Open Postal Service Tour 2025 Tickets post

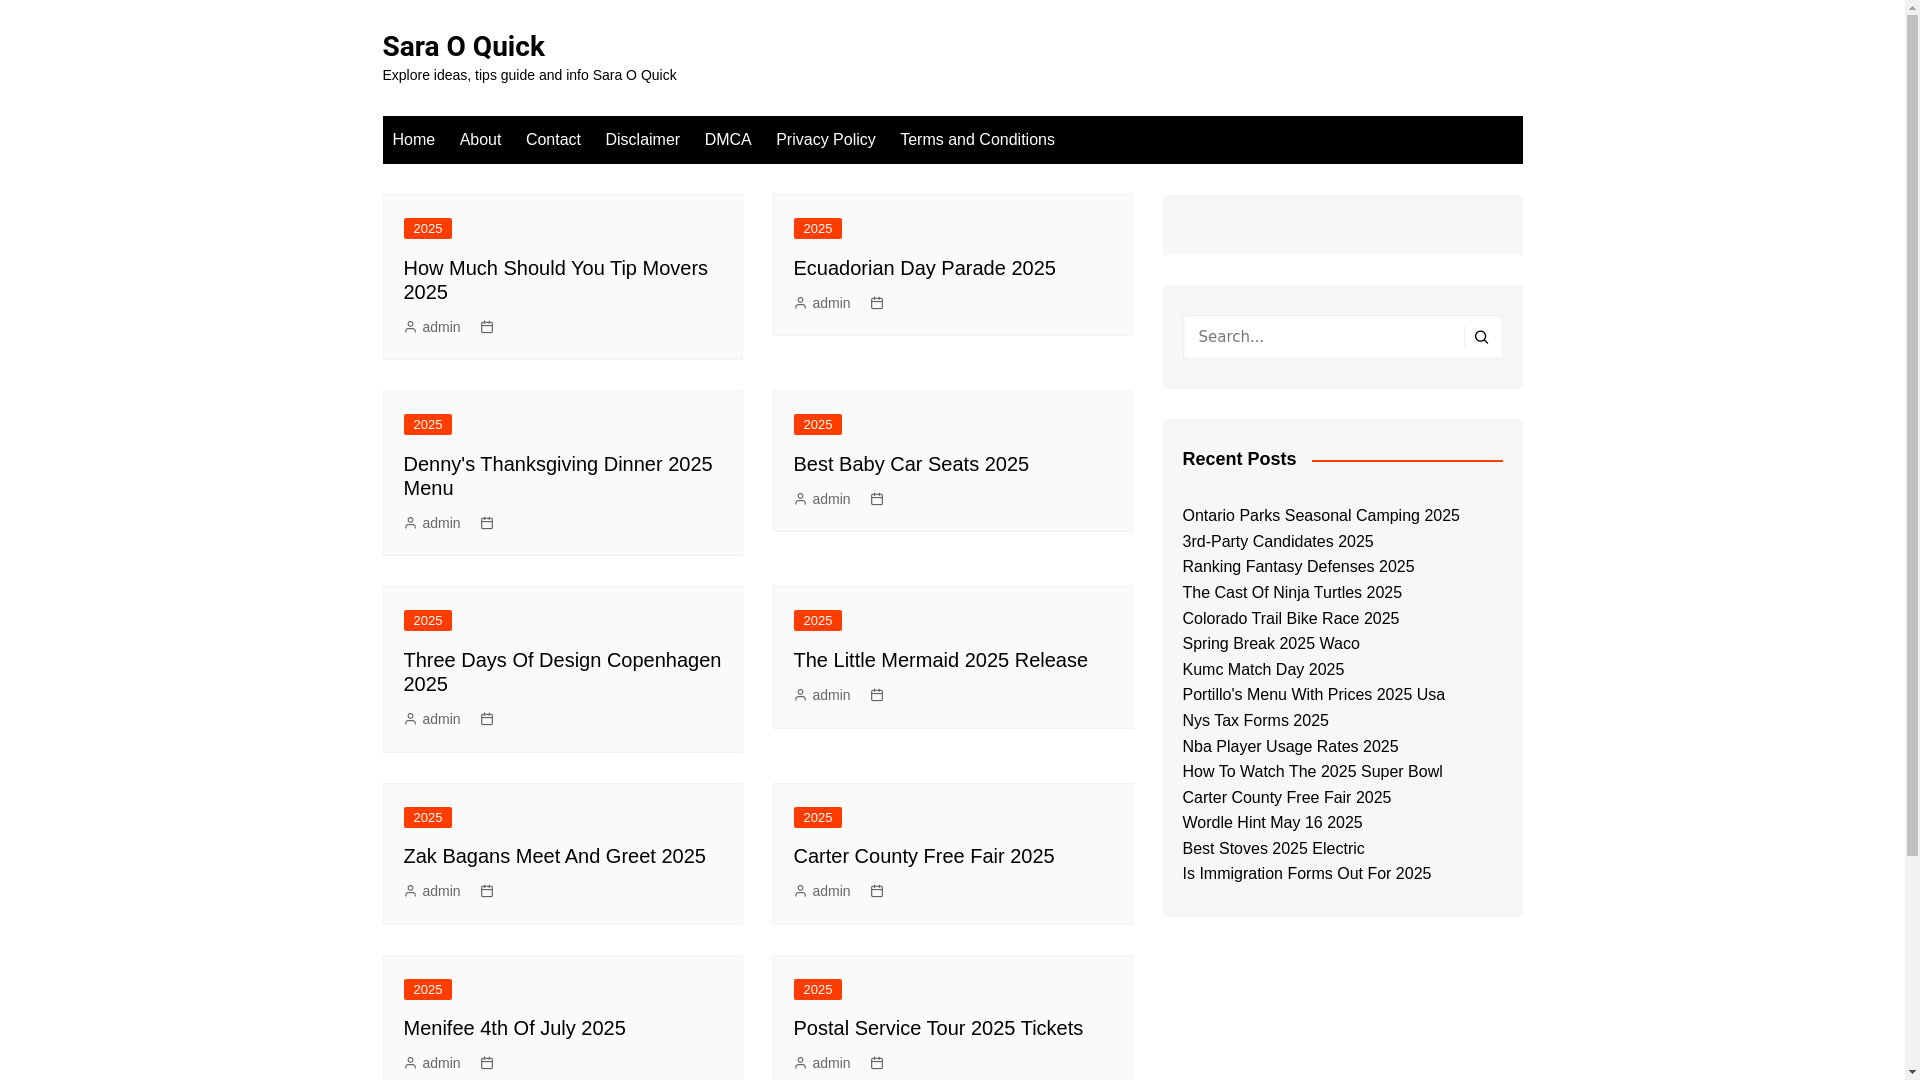938,1028
